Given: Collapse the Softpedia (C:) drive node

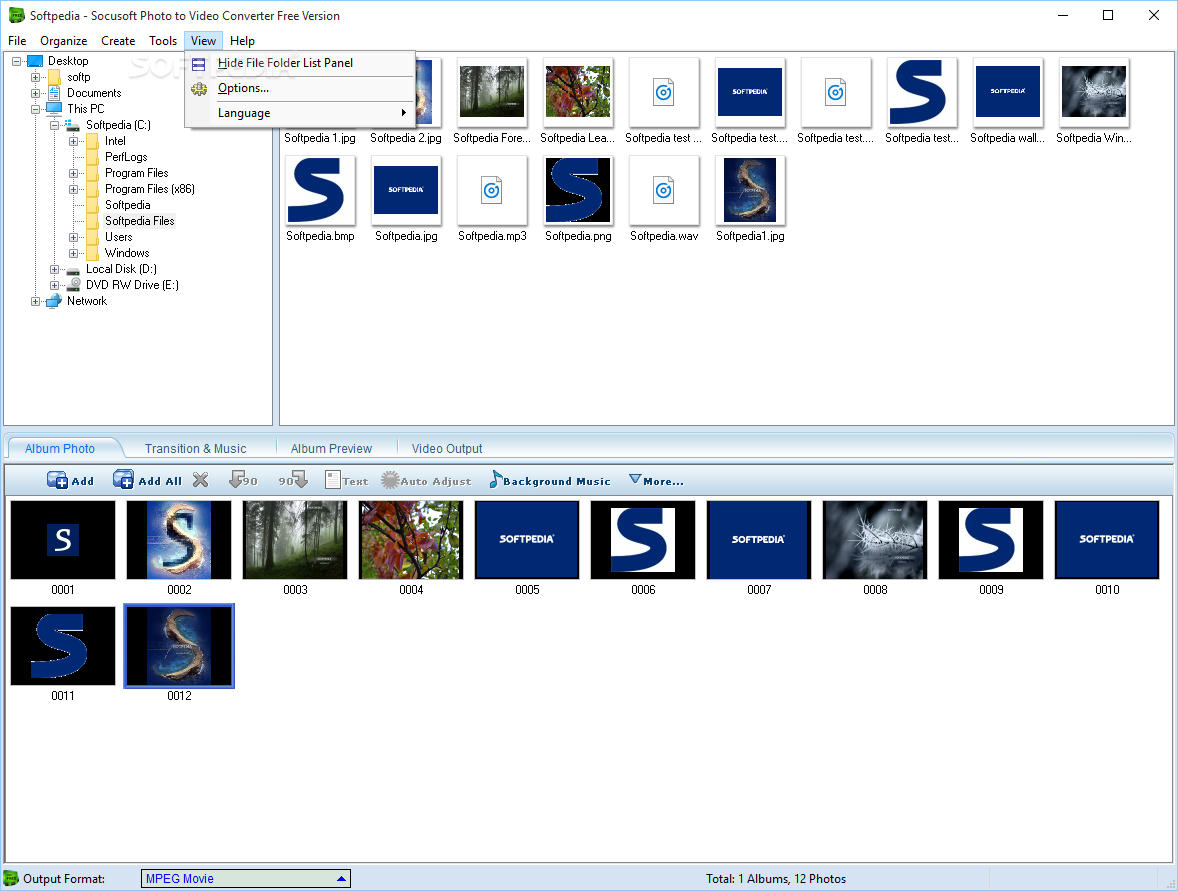Looking at the screenshot, I should pyautogui.click(x=54, y=125).
